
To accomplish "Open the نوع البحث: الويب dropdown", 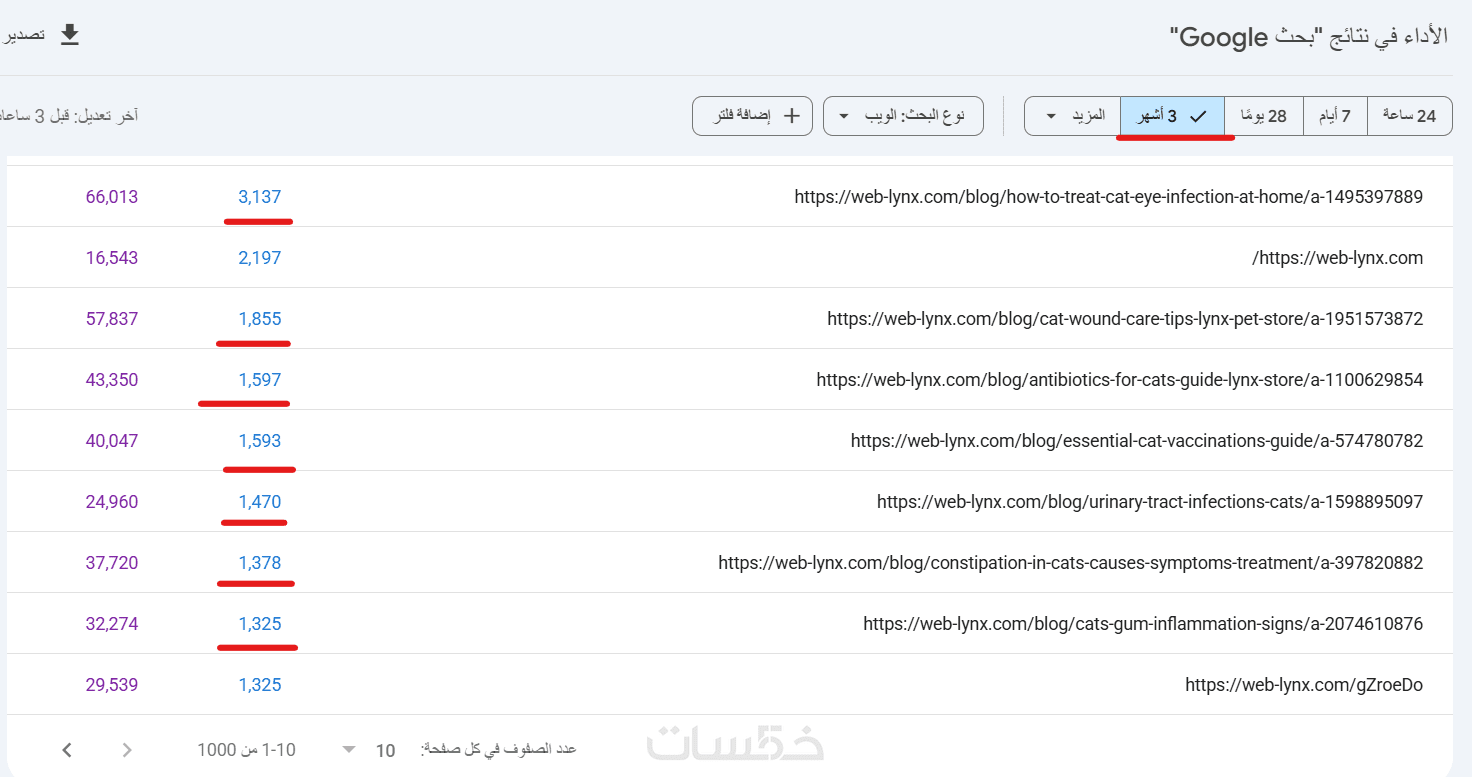I will [903, 116].
